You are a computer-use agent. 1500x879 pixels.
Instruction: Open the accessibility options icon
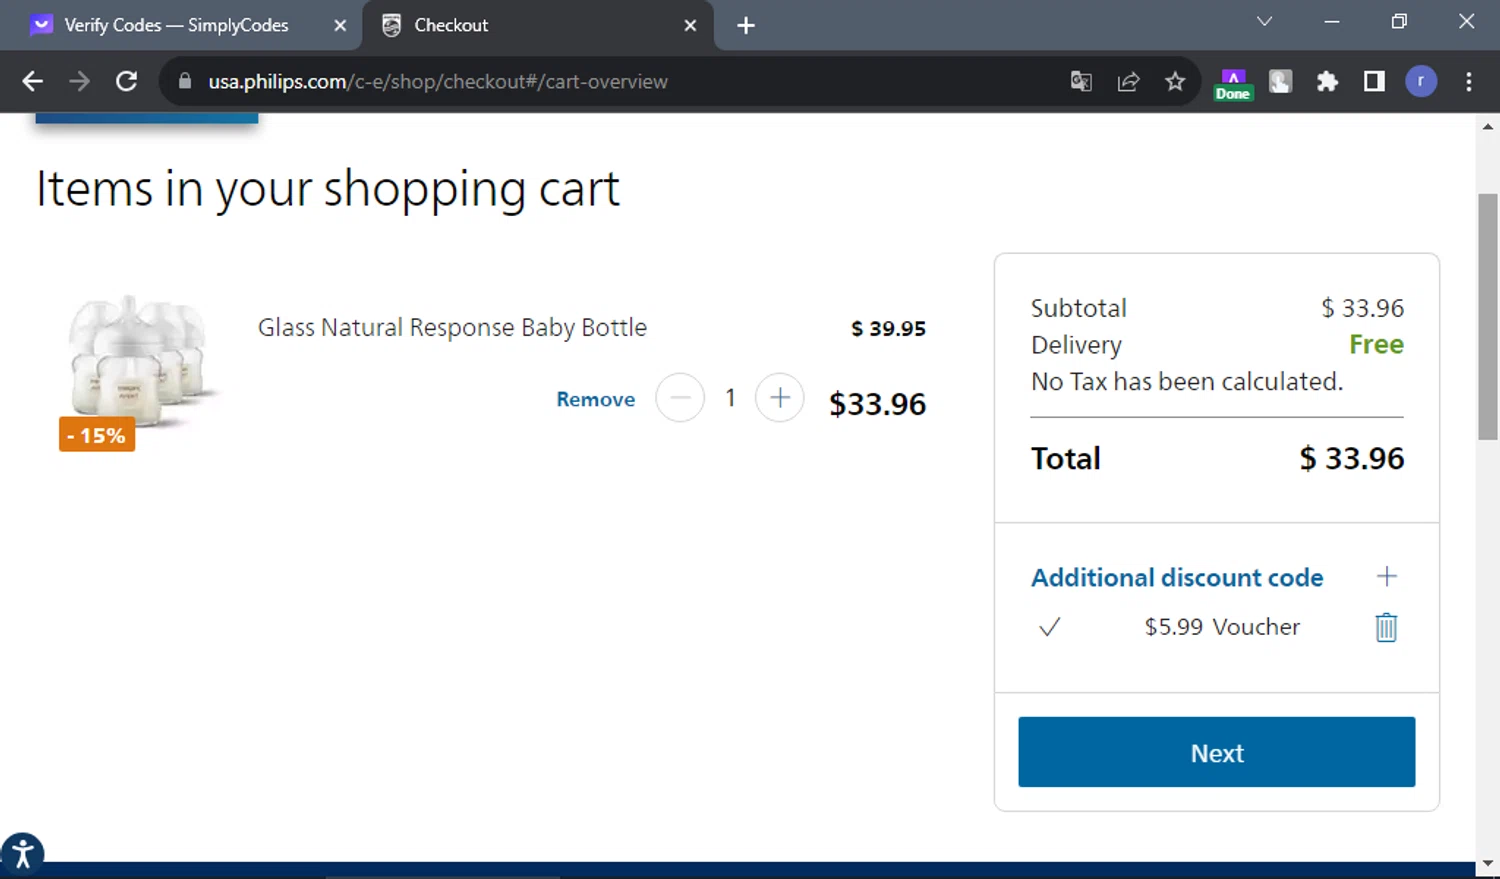click(22, 855)
